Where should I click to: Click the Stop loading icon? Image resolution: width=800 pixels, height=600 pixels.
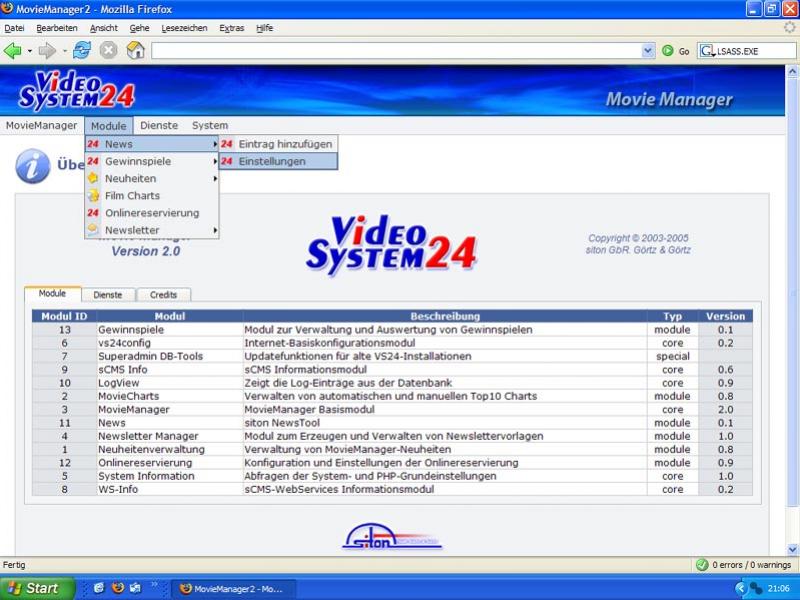click(x=108, y=51)
